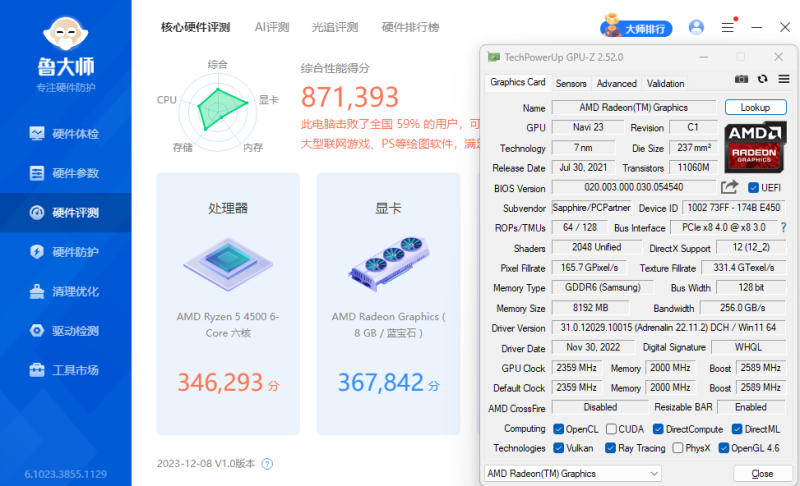Click the 鲁大师 mascot logo
800x486 pixels.
[x=65, y=33]
